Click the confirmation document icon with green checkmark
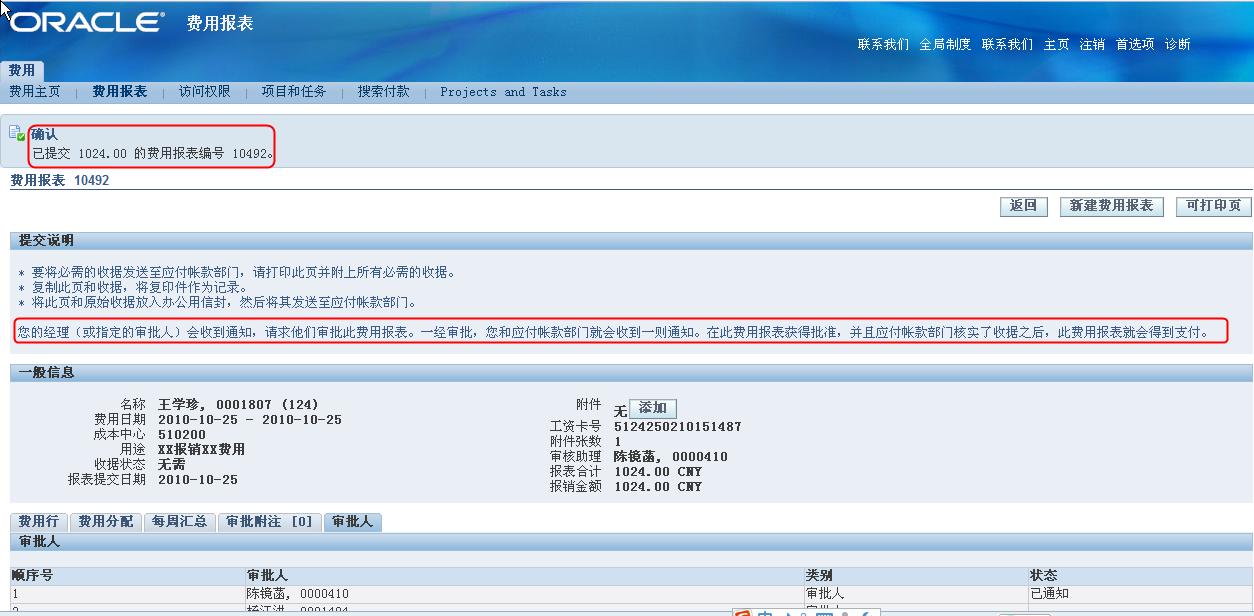The image size is (1254, 616). (18, 133)
